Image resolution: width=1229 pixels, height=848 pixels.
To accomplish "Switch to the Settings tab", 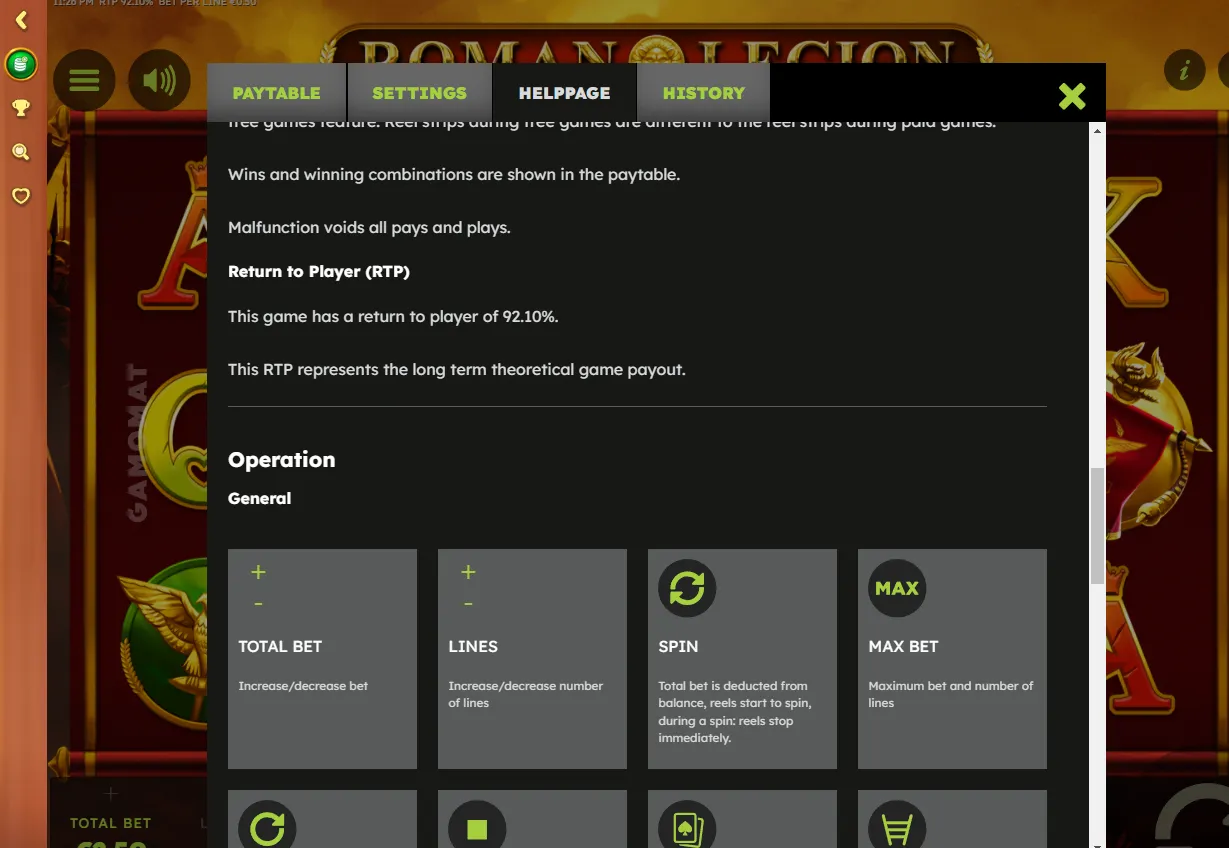I will (x=419, y=93).
